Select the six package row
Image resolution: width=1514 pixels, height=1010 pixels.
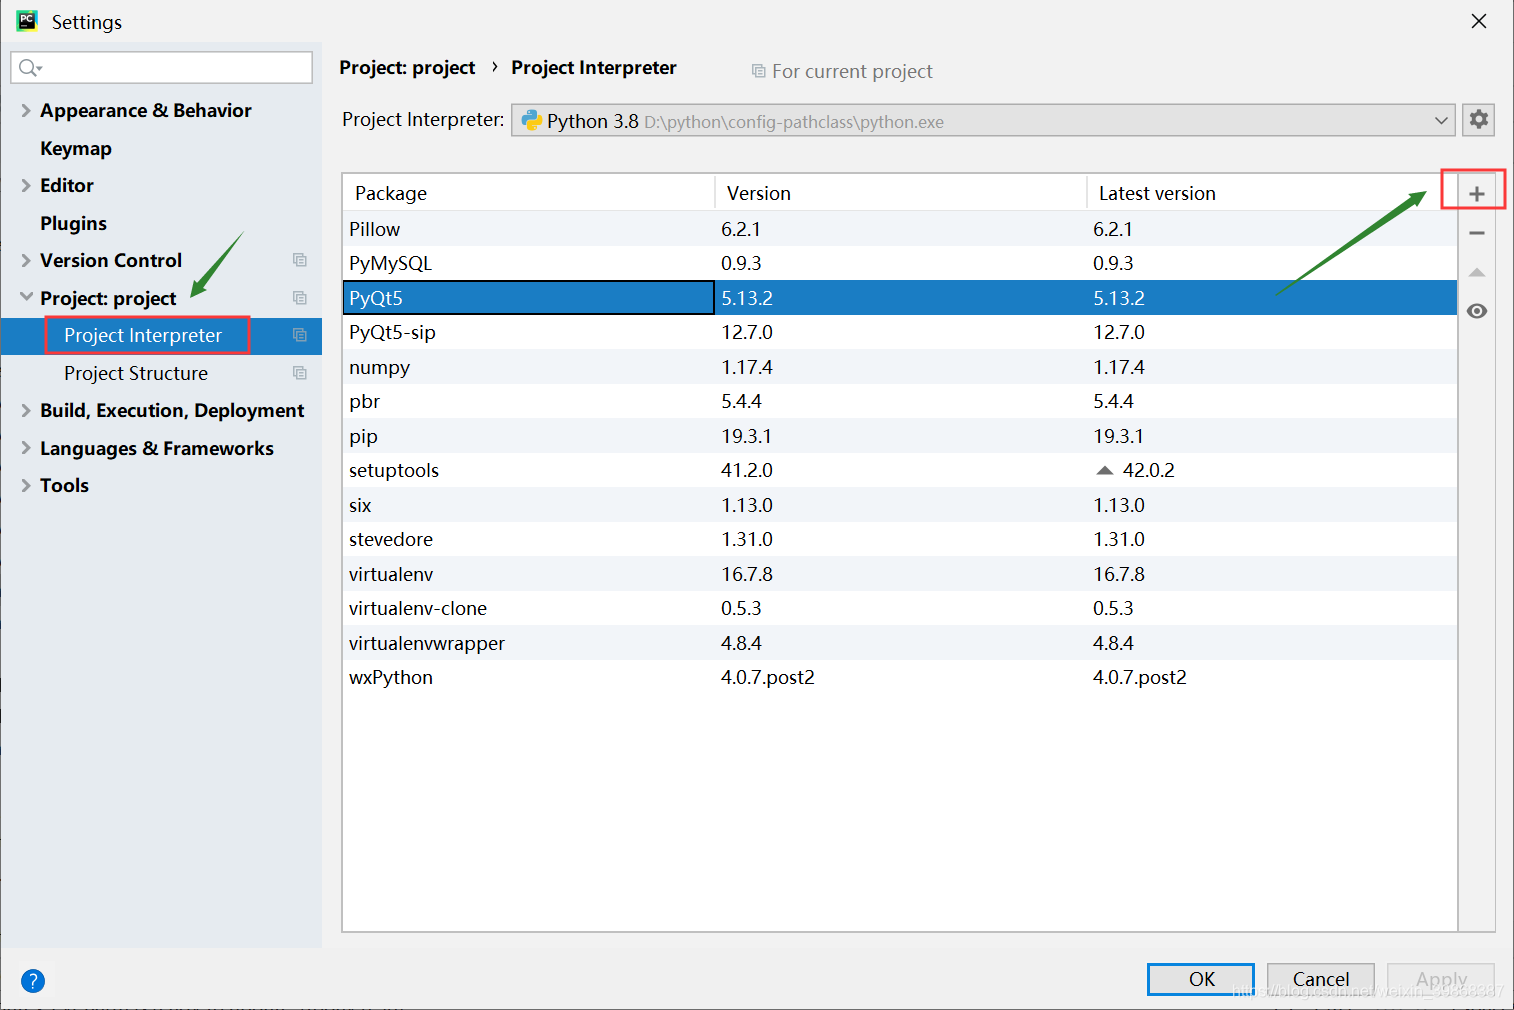coord(900,505)
